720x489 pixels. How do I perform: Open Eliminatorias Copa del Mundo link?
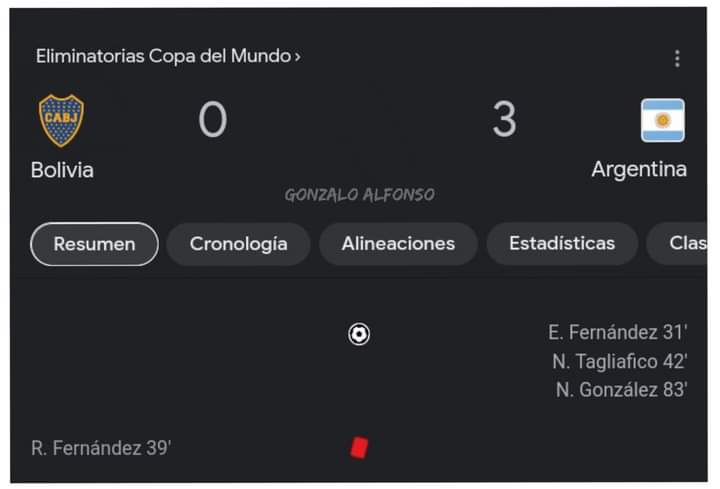click(x=168, y=56)
